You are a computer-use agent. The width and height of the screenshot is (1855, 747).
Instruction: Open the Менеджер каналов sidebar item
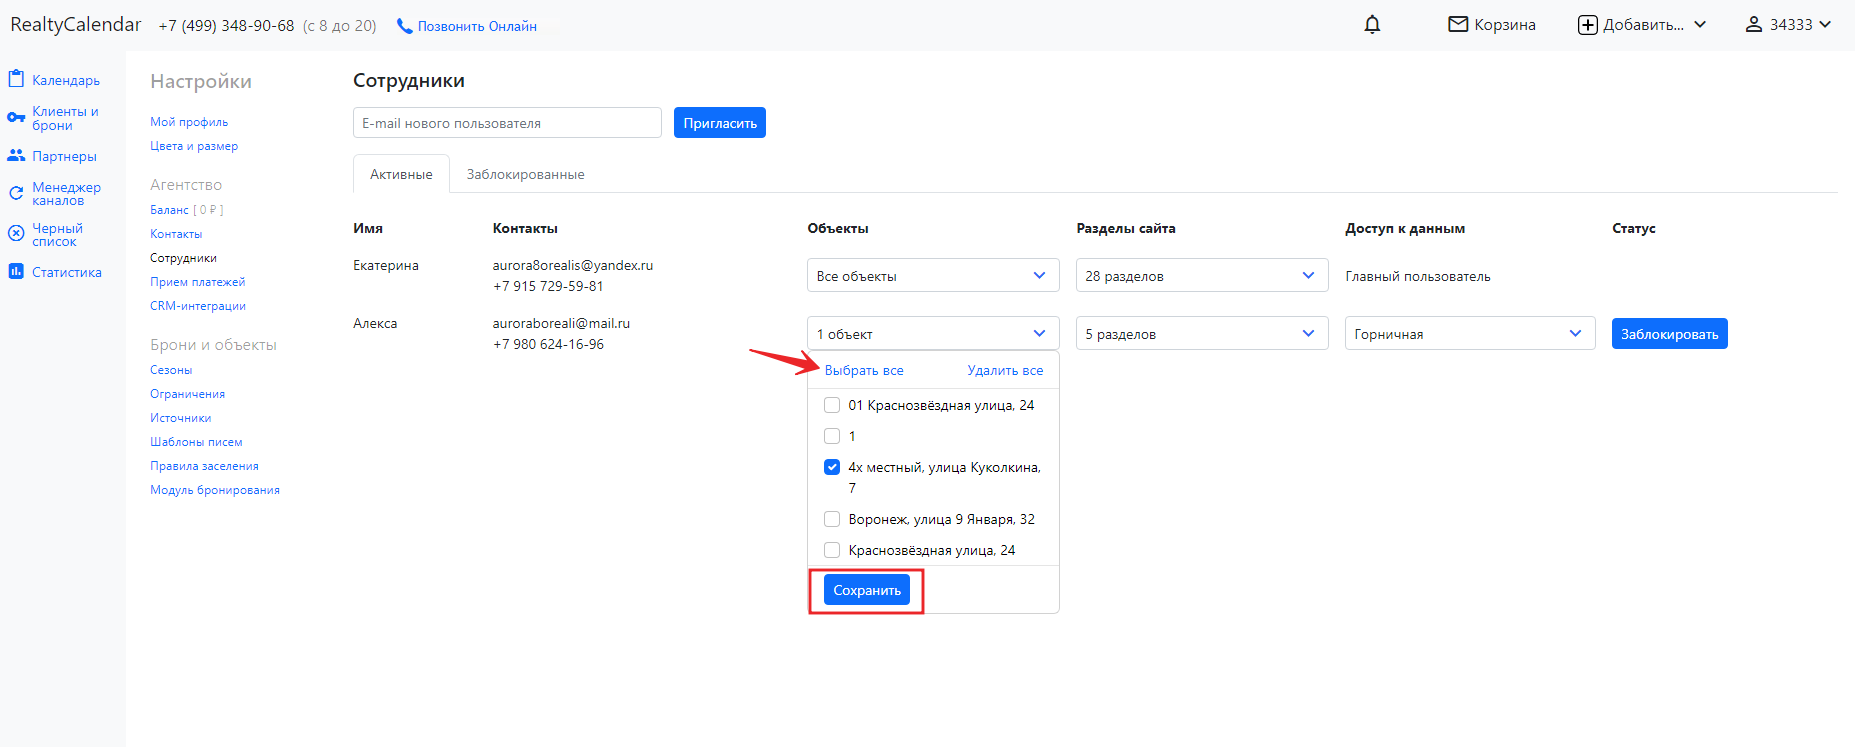click(66, 194)
